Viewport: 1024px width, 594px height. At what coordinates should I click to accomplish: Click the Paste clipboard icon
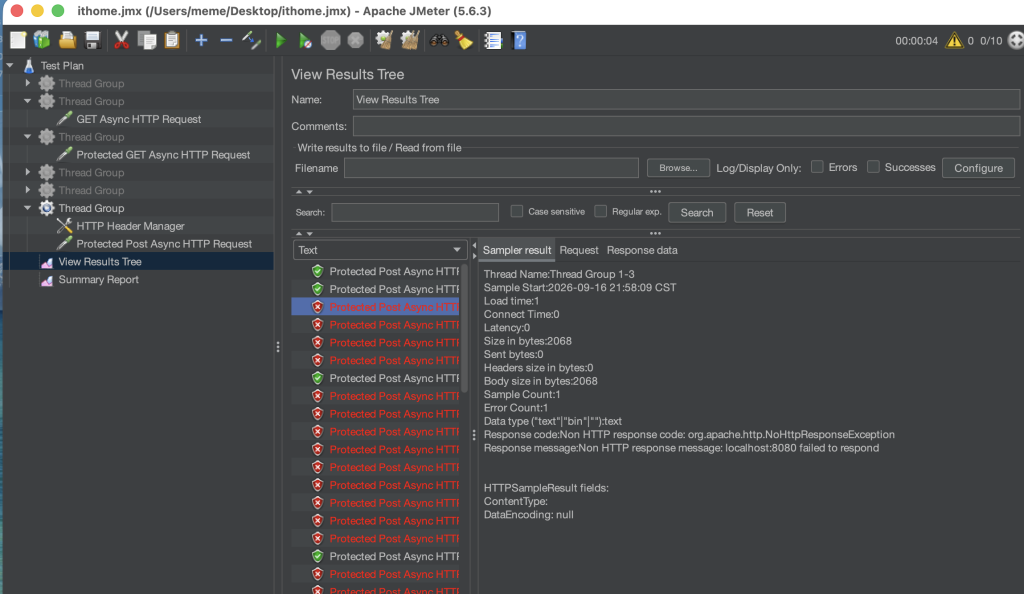pos(172,40)
